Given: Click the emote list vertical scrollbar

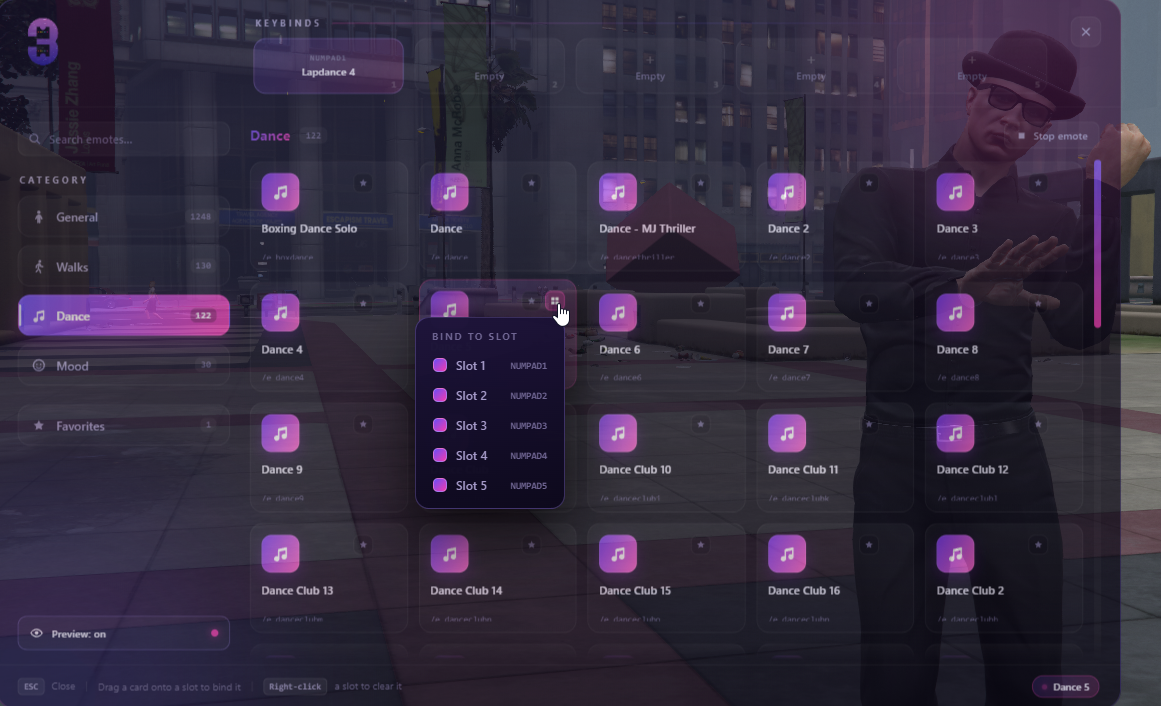Looking at the screenshot, I should click(x=1097, y=244).
